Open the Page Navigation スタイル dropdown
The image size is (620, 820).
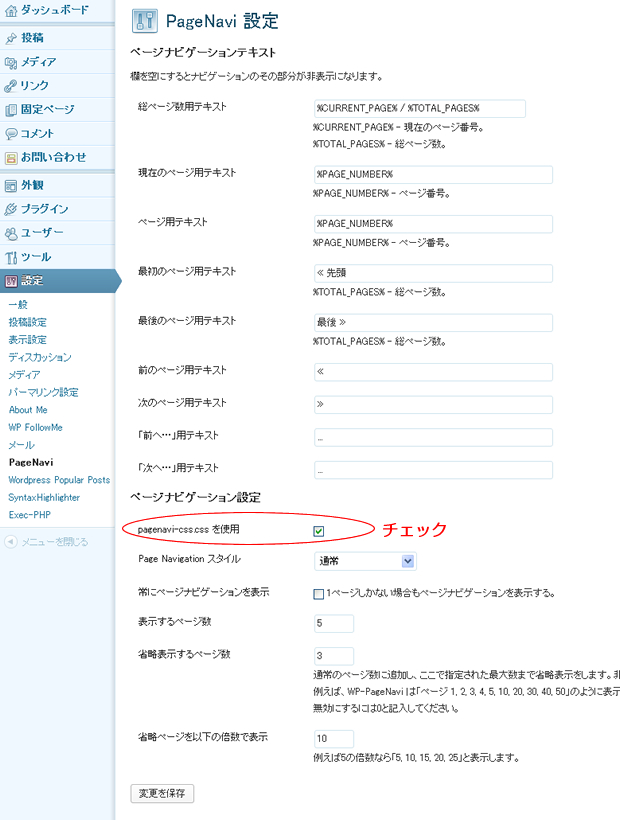pos(364,561)
